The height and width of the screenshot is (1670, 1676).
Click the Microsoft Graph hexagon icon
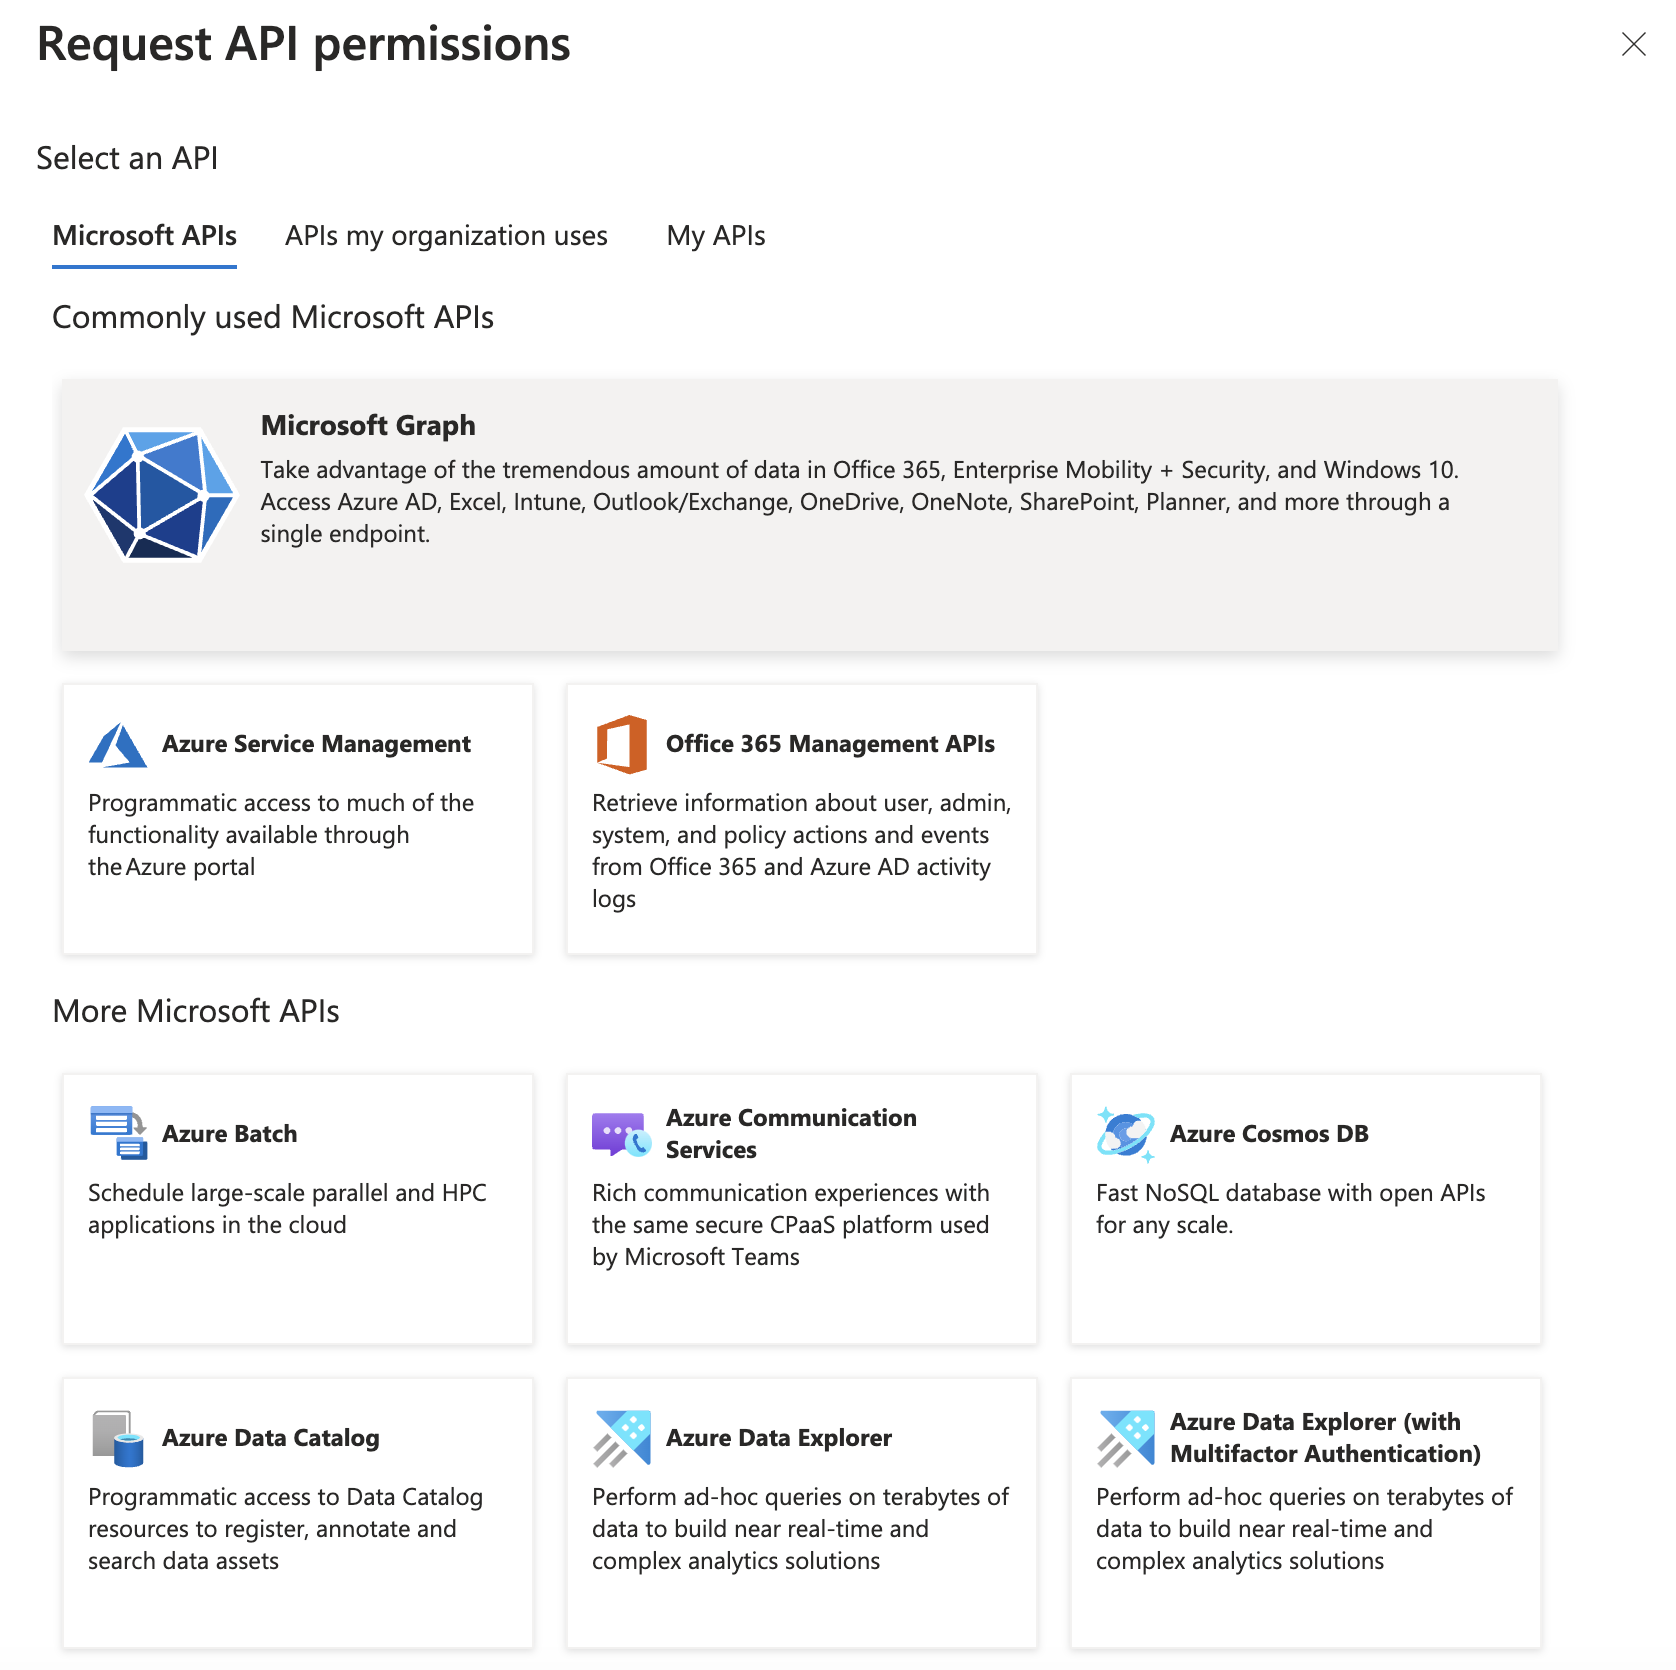[161, 494]
